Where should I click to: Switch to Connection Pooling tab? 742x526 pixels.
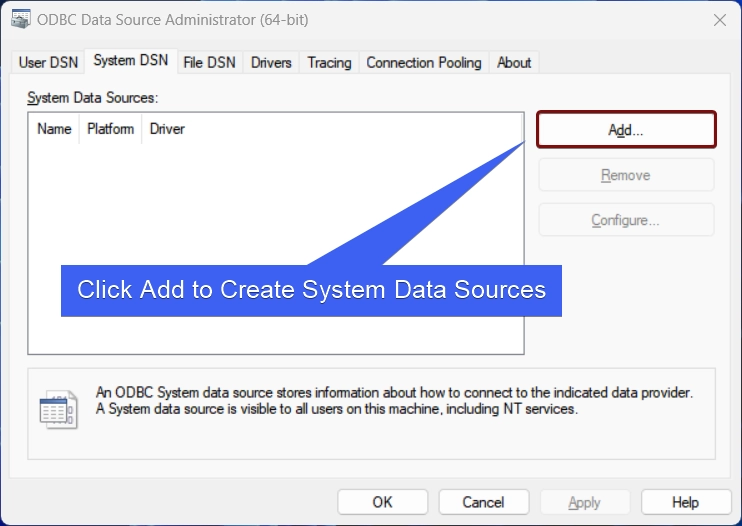(424, 62)
